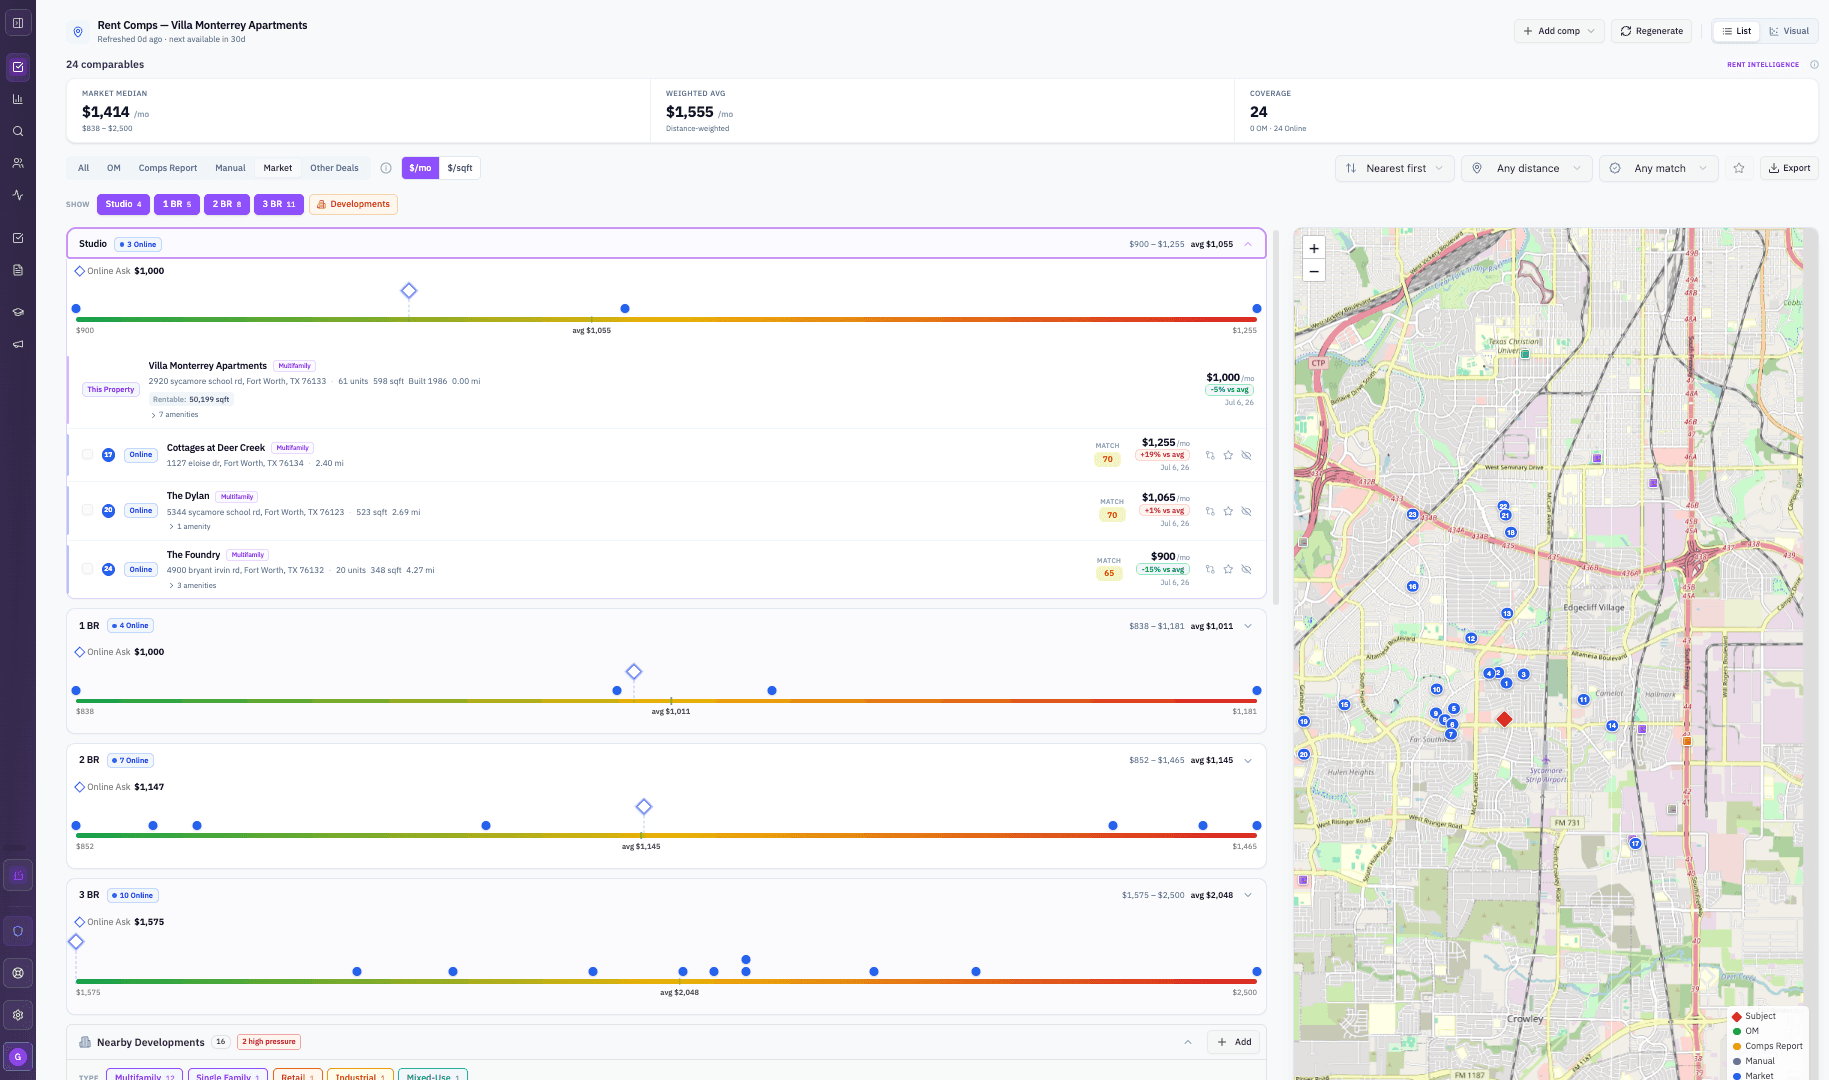Check The Foundry checkbox
1829x1080 pixels.
click(87, 569)
